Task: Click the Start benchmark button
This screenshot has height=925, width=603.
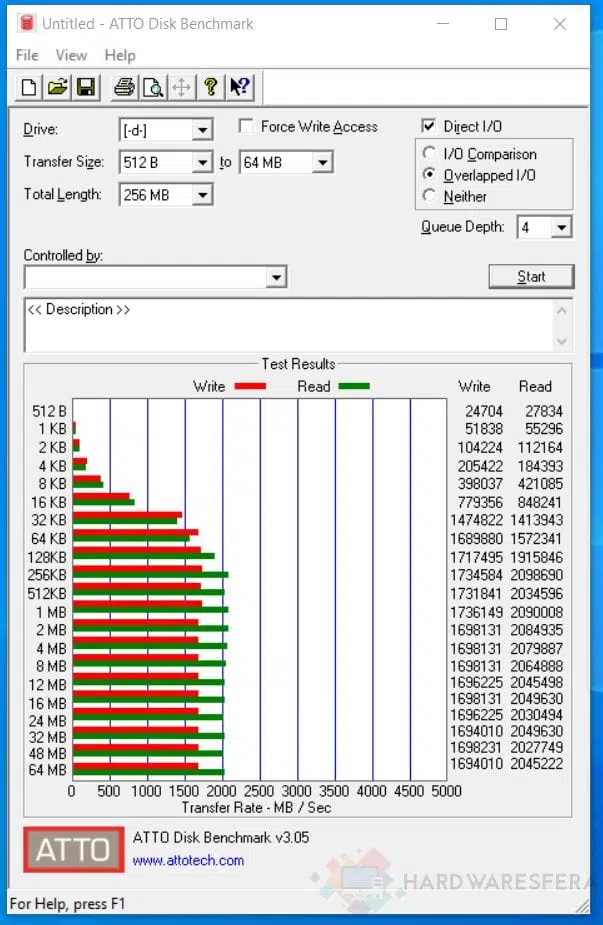Action: click(x=531, y=276)
